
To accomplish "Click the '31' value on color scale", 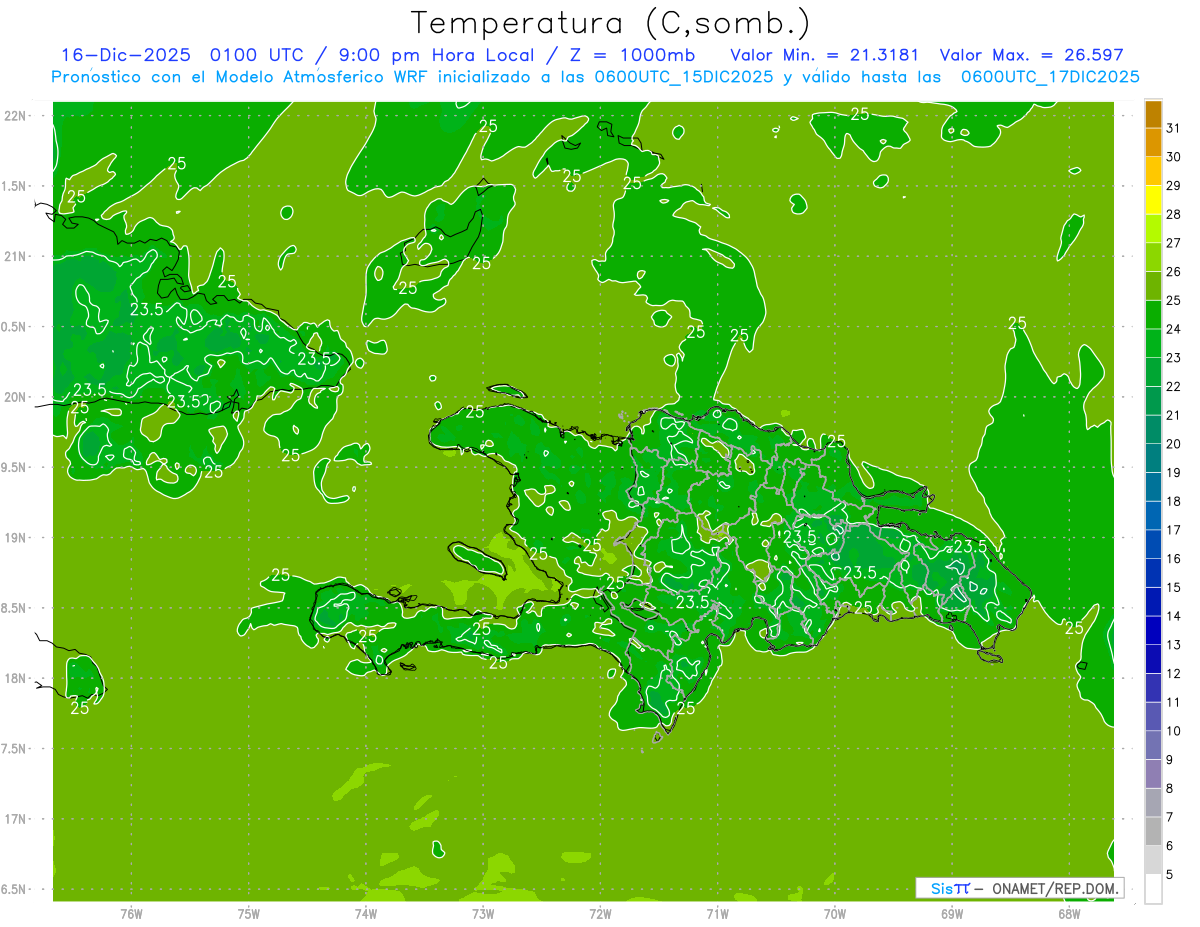I will [1173, 128].
